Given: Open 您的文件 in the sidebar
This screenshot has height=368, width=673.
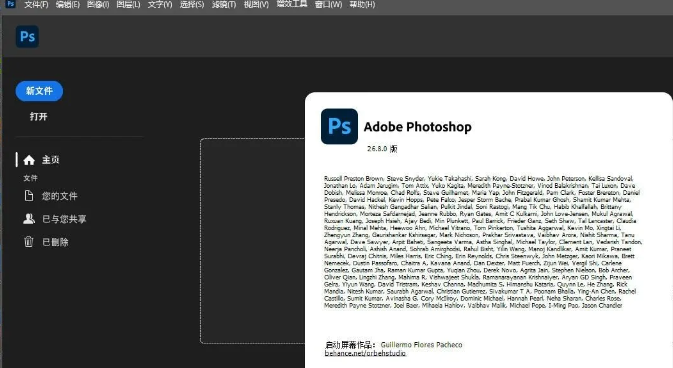Looking at the screenshot, I should tap(51, 196).
